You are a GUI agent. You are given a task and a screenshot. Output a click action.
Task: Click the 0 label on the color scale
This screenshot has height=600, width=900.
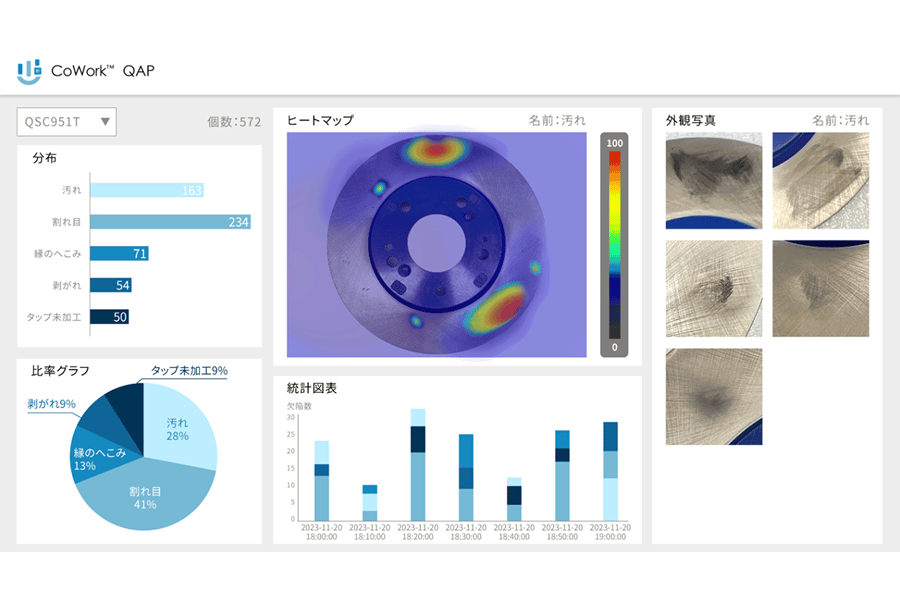[614, 347]
